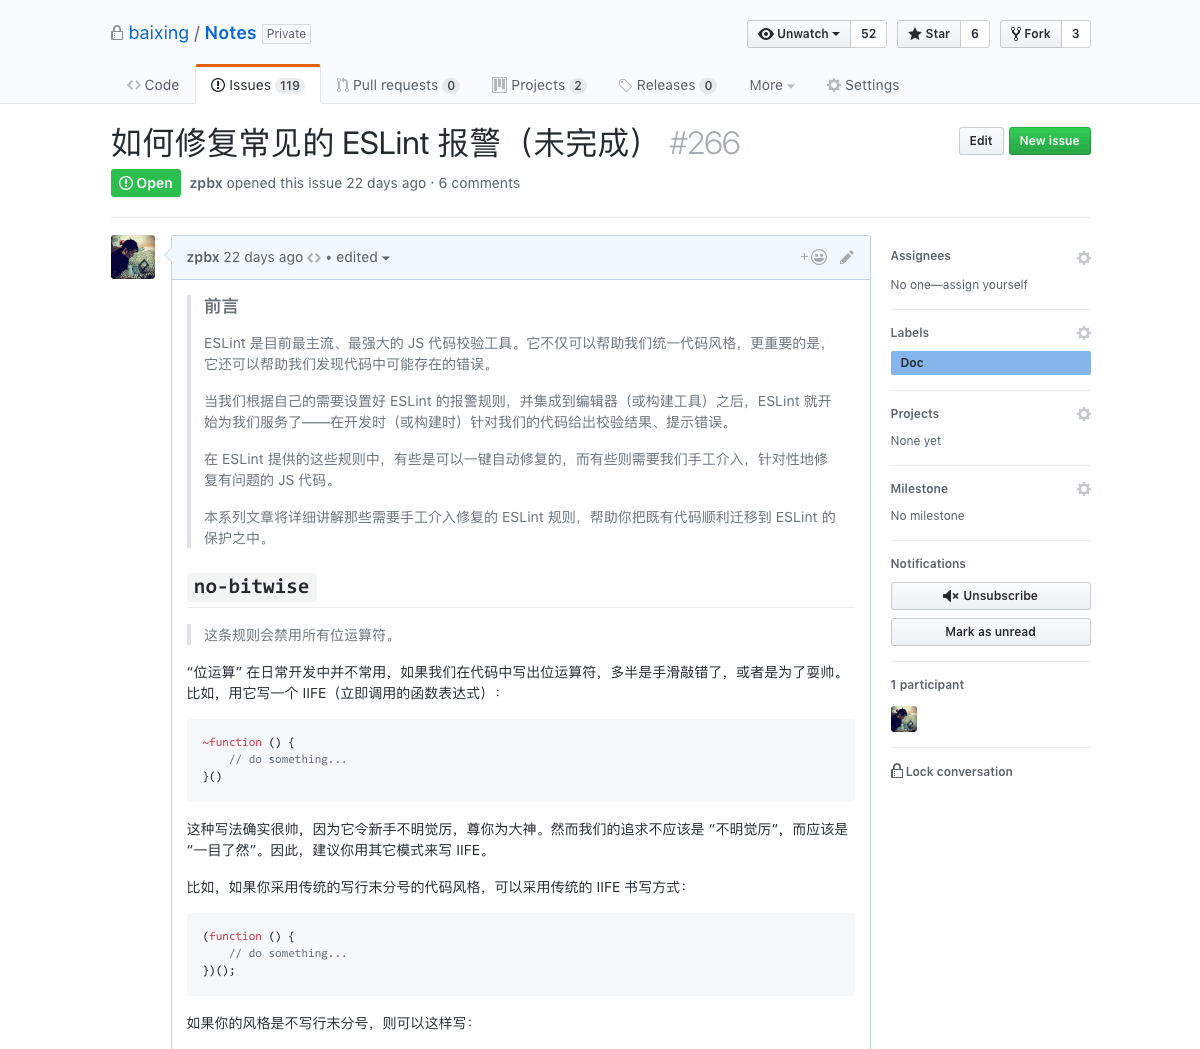Viewport: 1200px width, 1049px height.
Task: View the 6 stargazers count
Action: coord(975,34)
